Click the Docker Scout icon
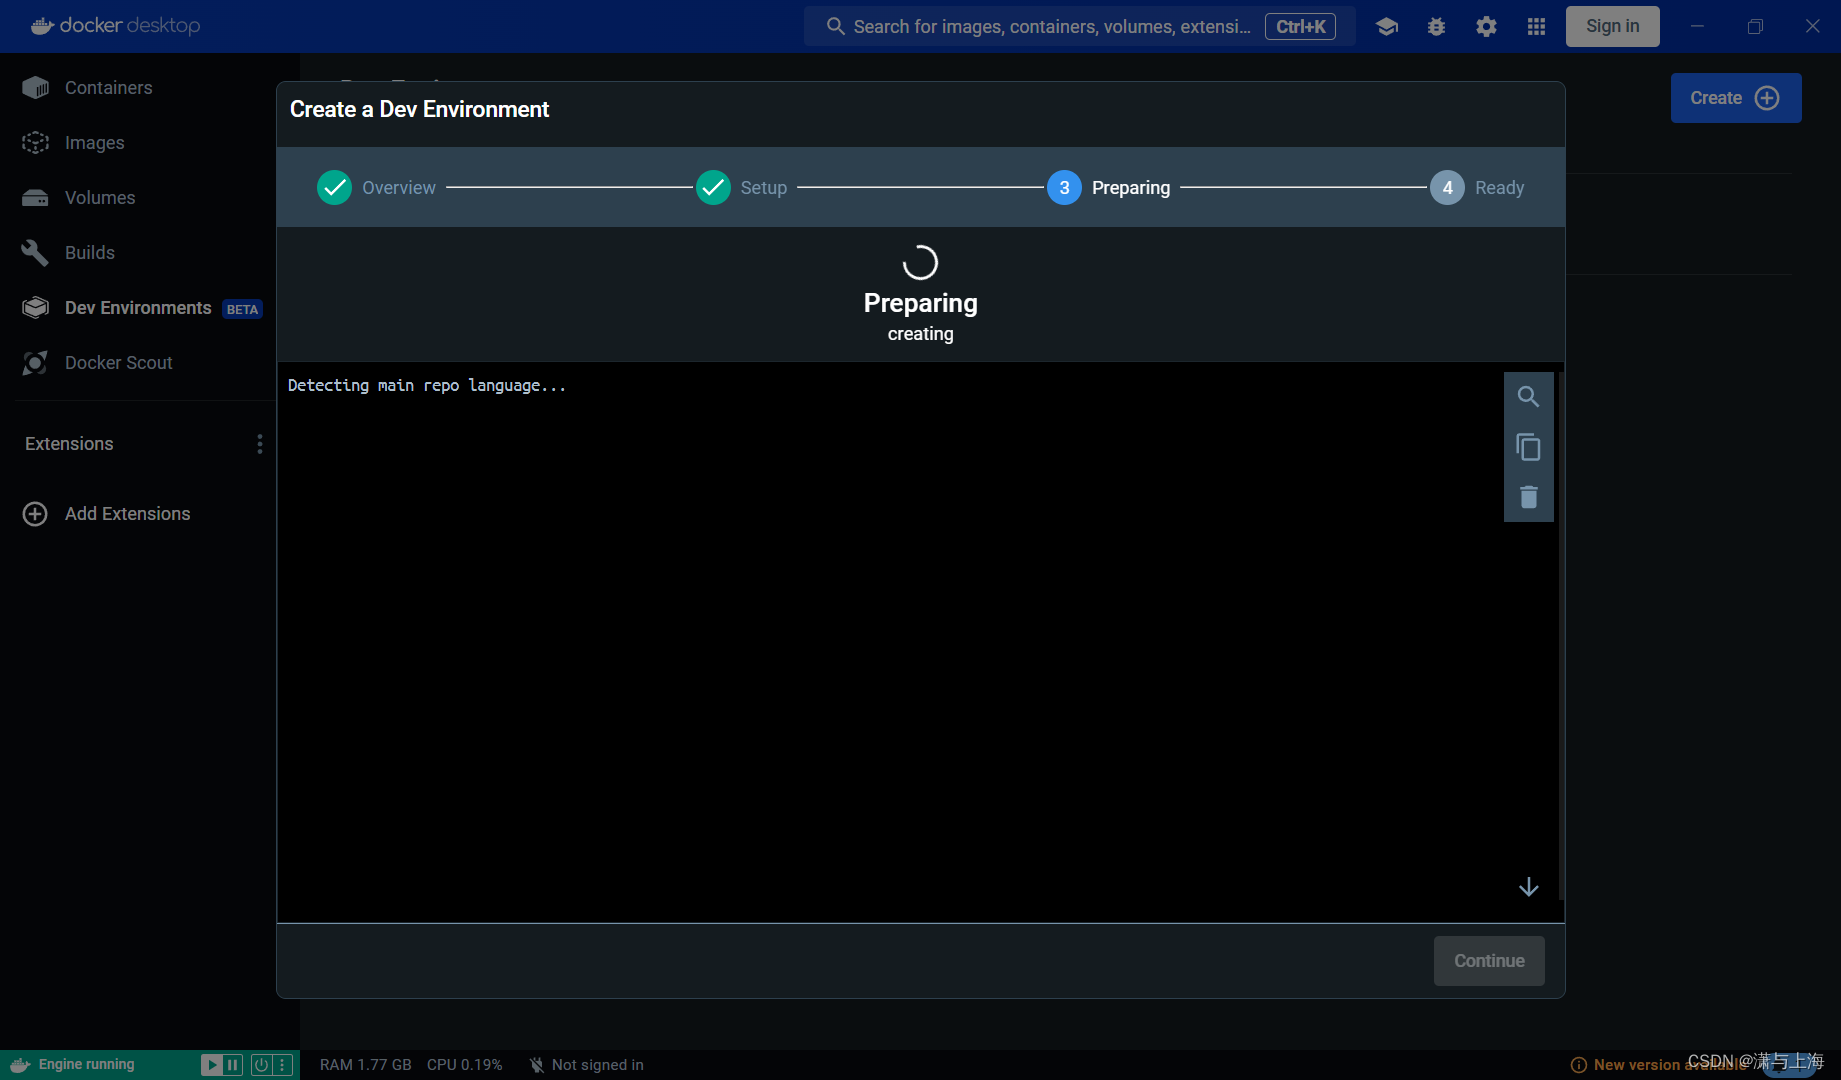Screen dimensions: 1841x1080 (x=35, y=363)
